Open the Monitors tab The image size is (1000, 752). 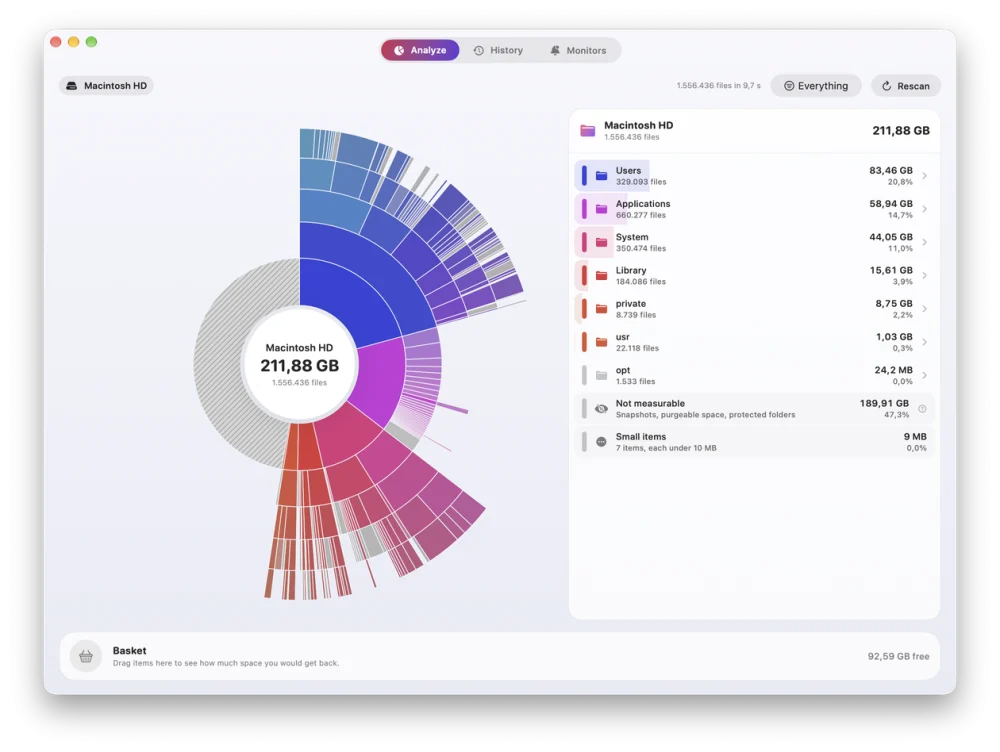(578, 50)
